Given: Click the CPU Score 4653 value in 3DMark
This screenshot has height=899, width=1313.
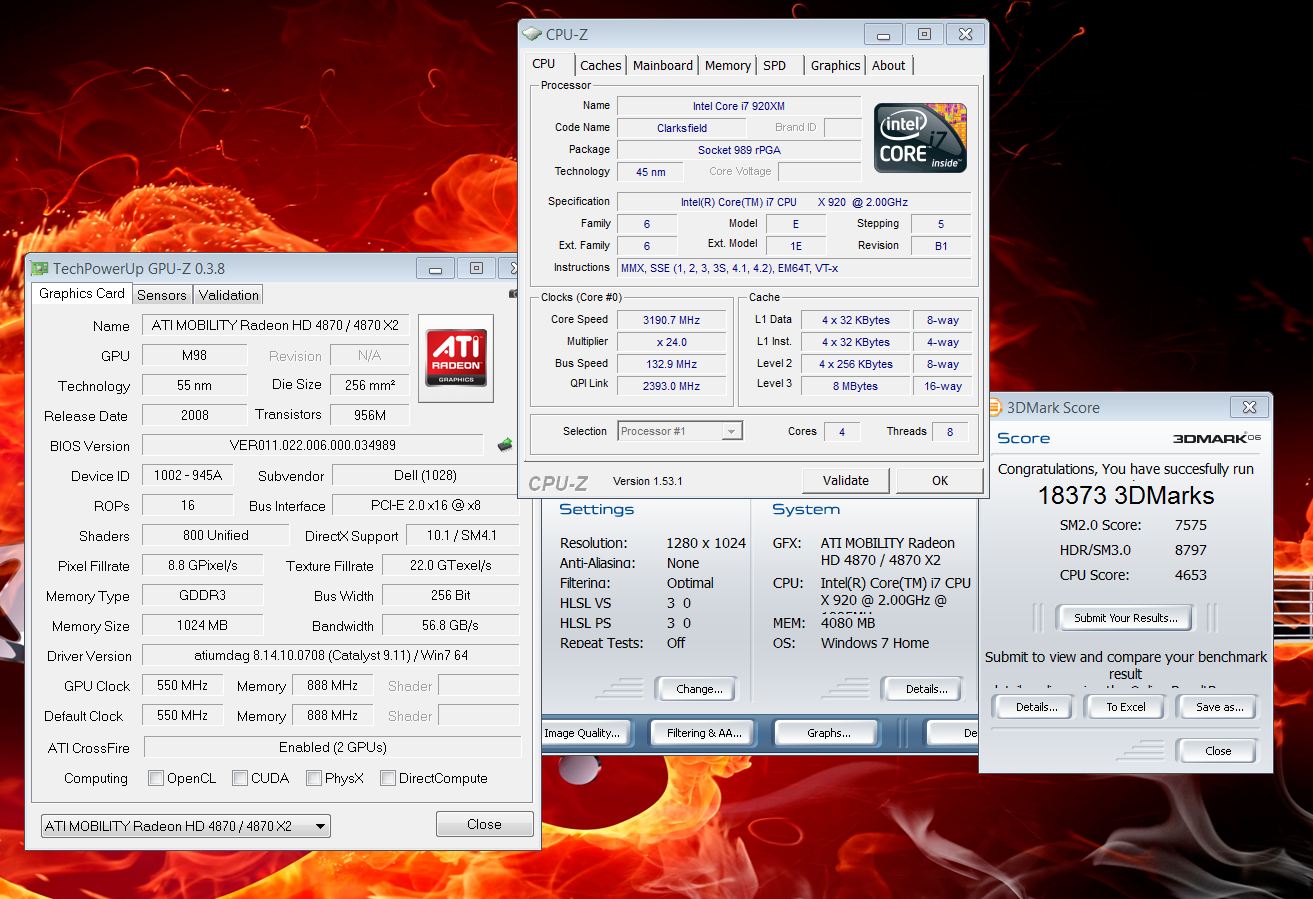Looking at the screenshot, I should (x=1190, y=575).
